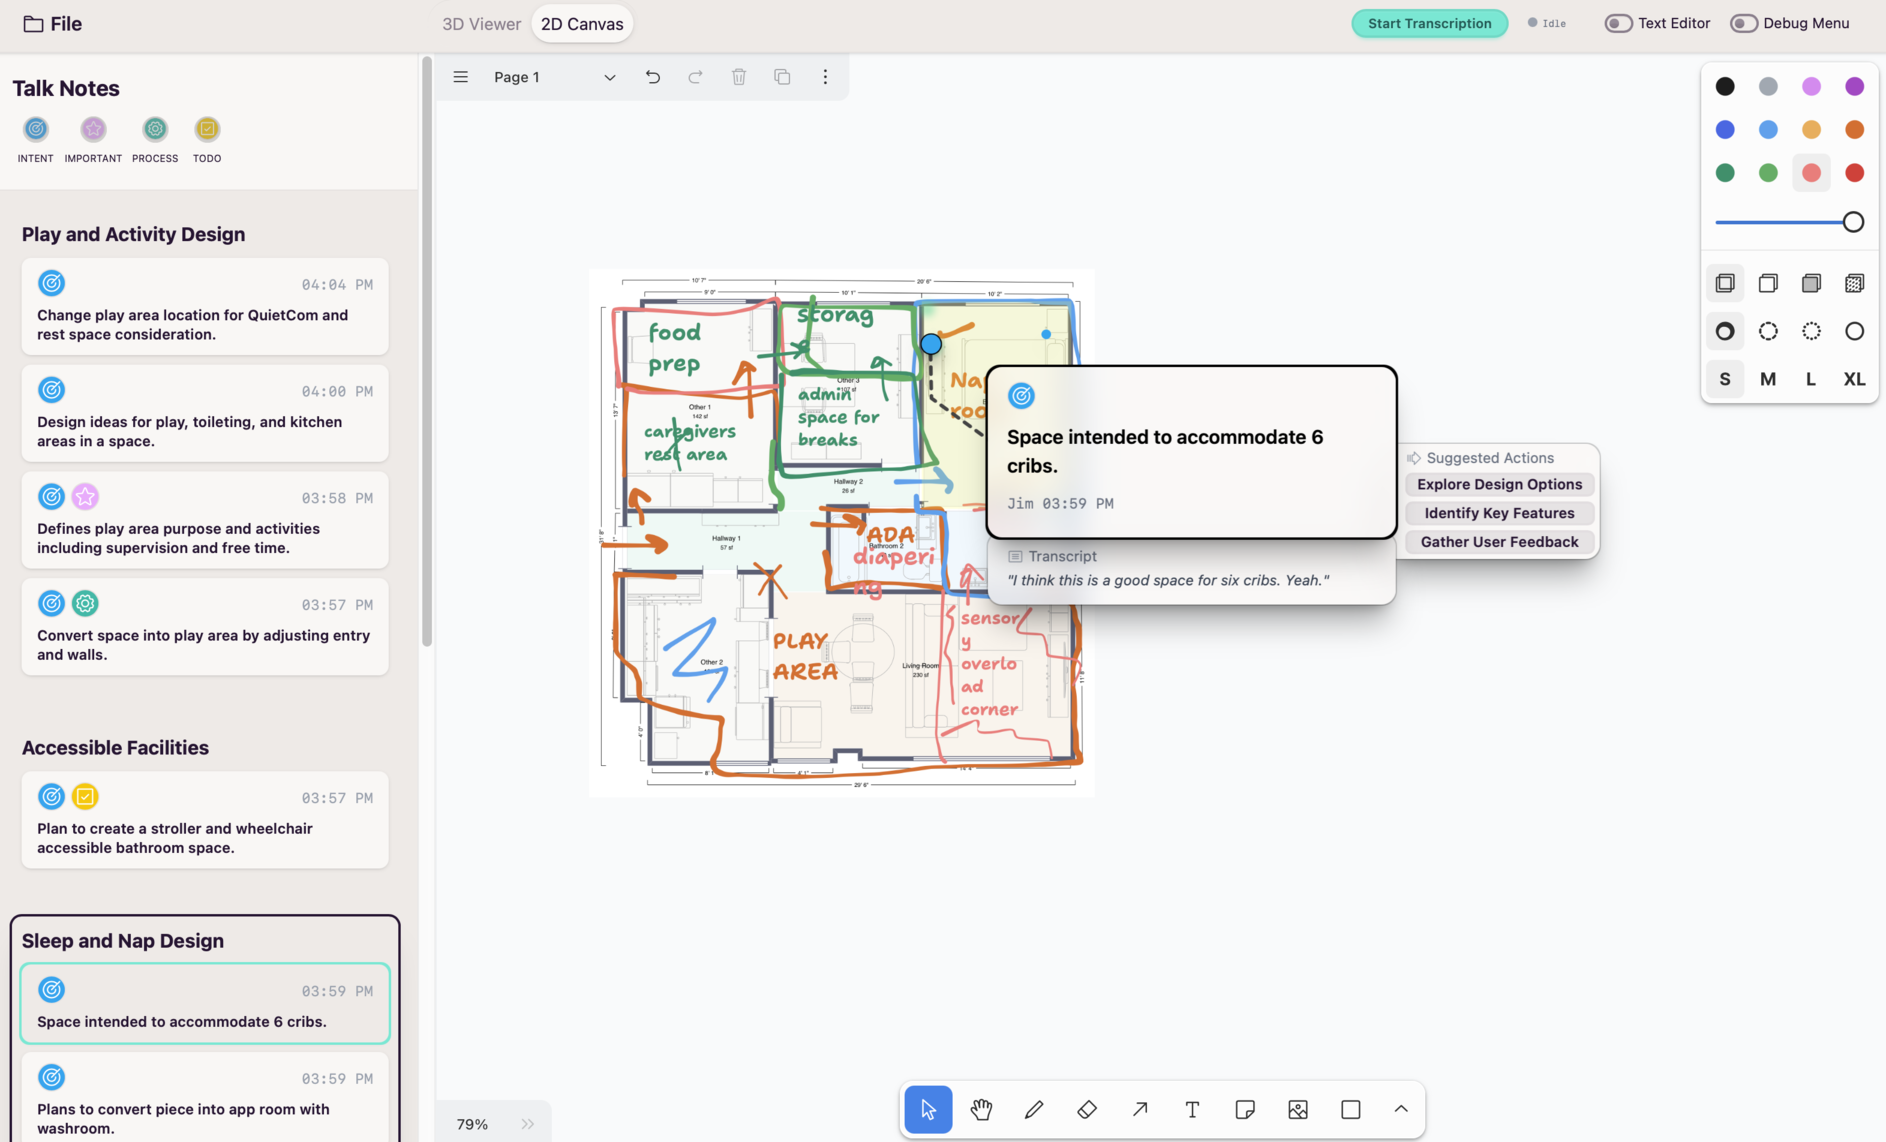Switch to the 3D Viewer tab
The height and width of the screenshot is (1142, 1886).
click(x=481, y=24)
